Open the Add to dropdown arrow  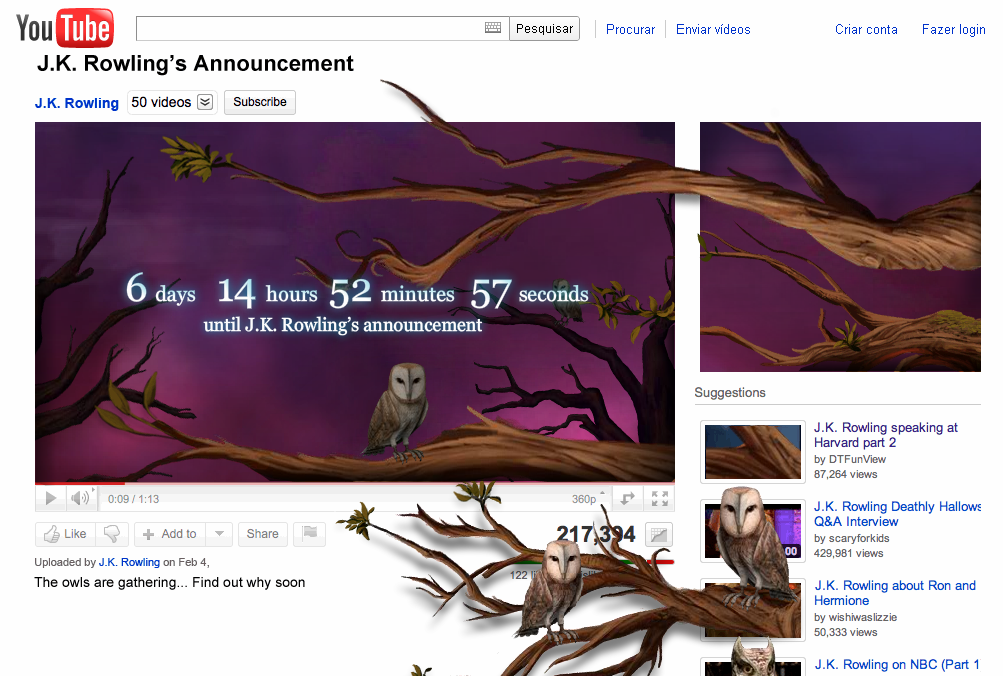220,534
